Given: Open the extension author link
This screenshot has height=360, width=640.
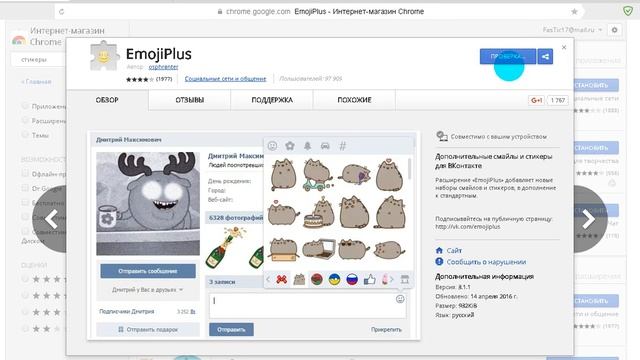Looking at the screenshot, I should (163, 67).
